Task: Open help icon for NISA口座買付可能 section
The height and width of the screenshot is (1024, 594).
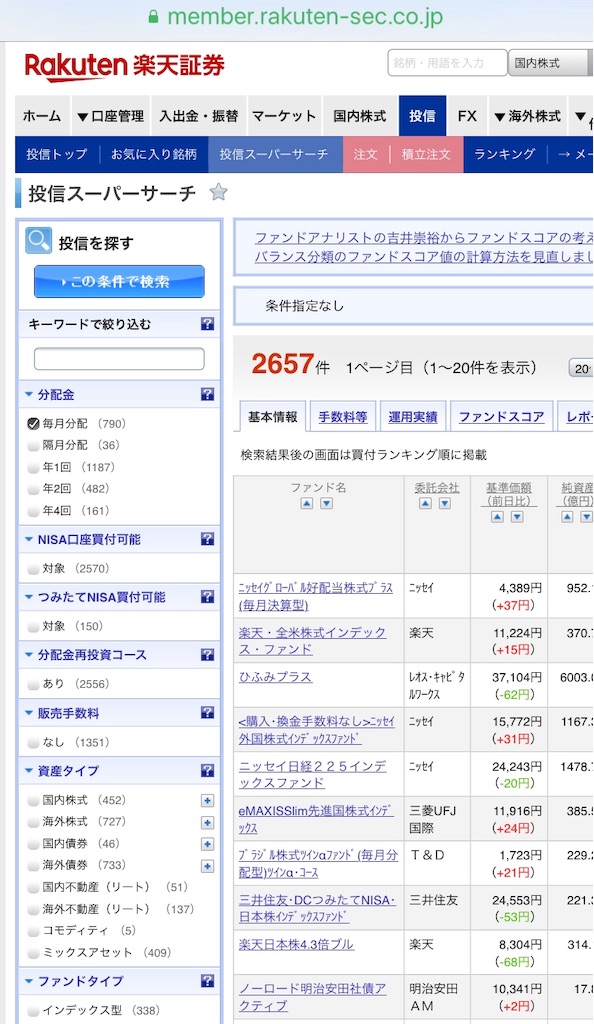Action: tap(207, 539)
